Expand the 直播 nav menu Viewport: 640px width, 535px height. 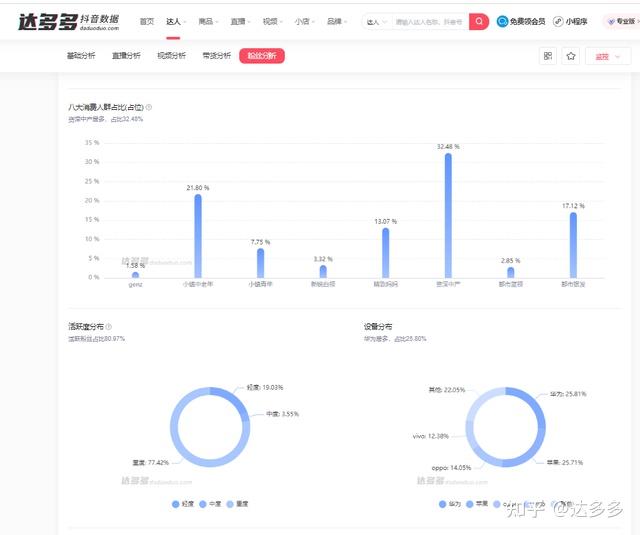(x=240, y=21)
